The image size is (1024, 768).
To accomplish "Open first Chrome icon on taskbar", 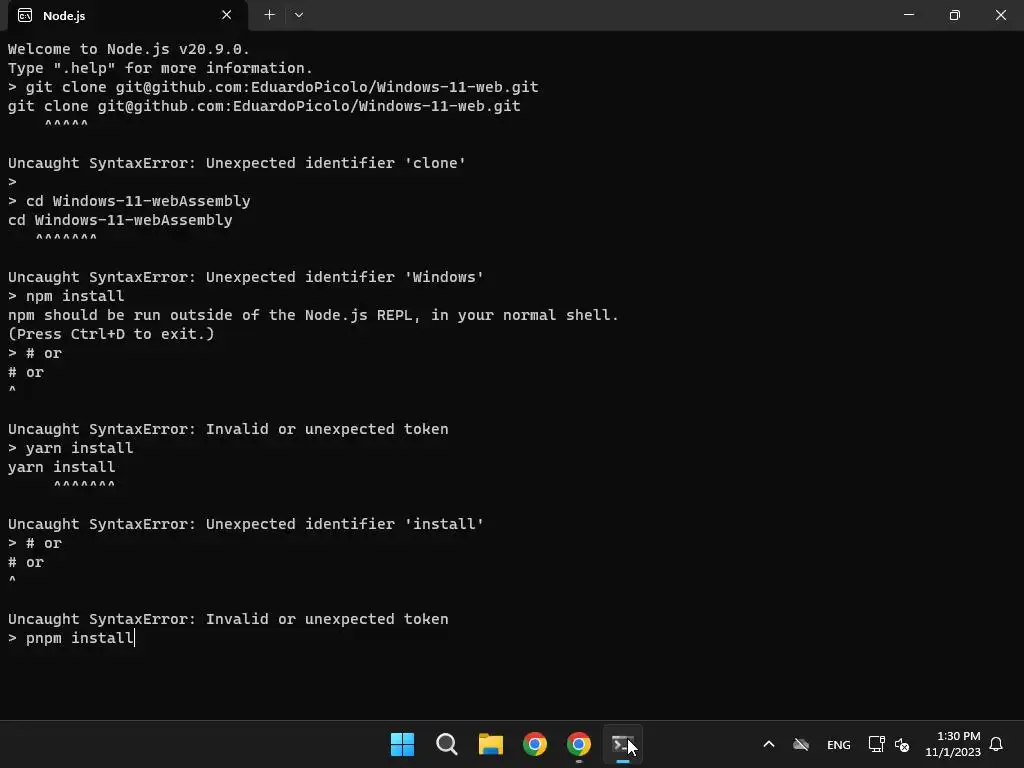I will coord(535,744).
